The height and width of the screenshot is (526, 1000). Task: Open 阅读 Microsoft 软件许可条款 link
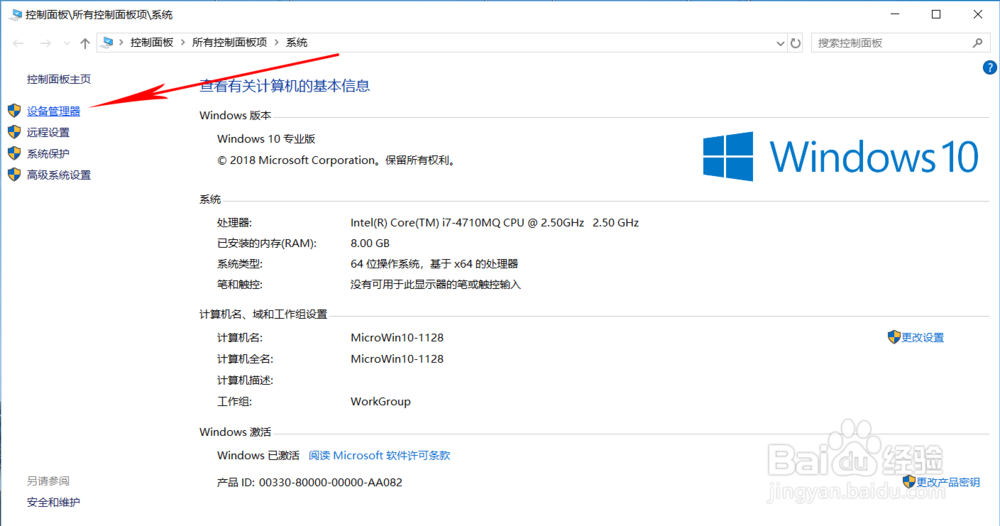tap(379, 455)
